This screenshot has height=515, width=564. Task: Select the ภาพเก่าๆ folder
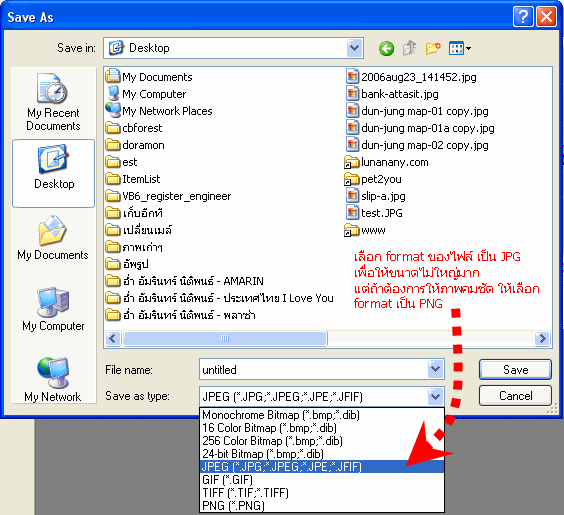click(x=135, y=247)
